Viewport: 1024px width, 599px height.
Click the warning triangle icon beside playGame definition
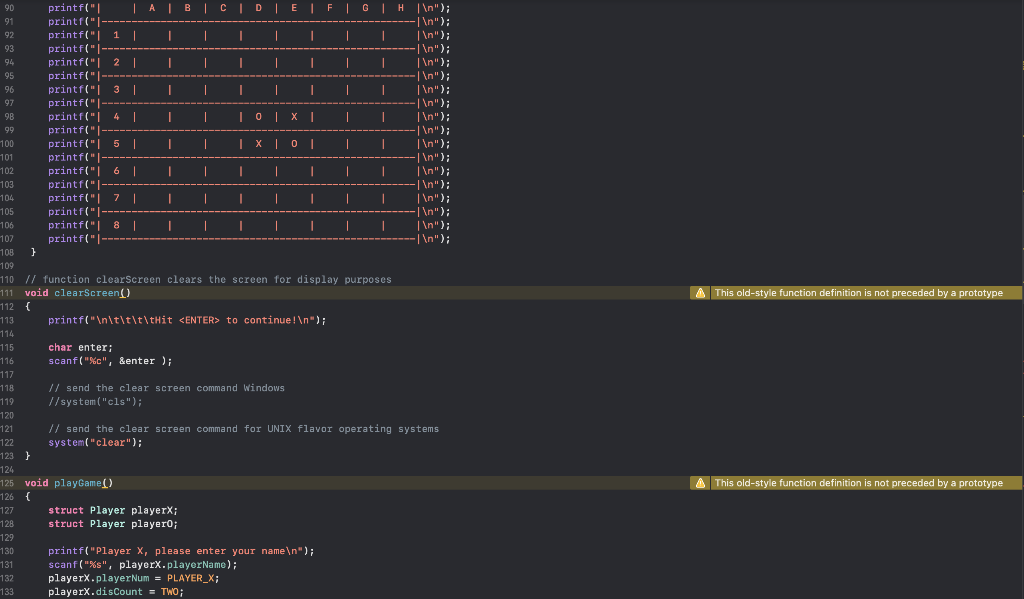(x=700, y=482)
